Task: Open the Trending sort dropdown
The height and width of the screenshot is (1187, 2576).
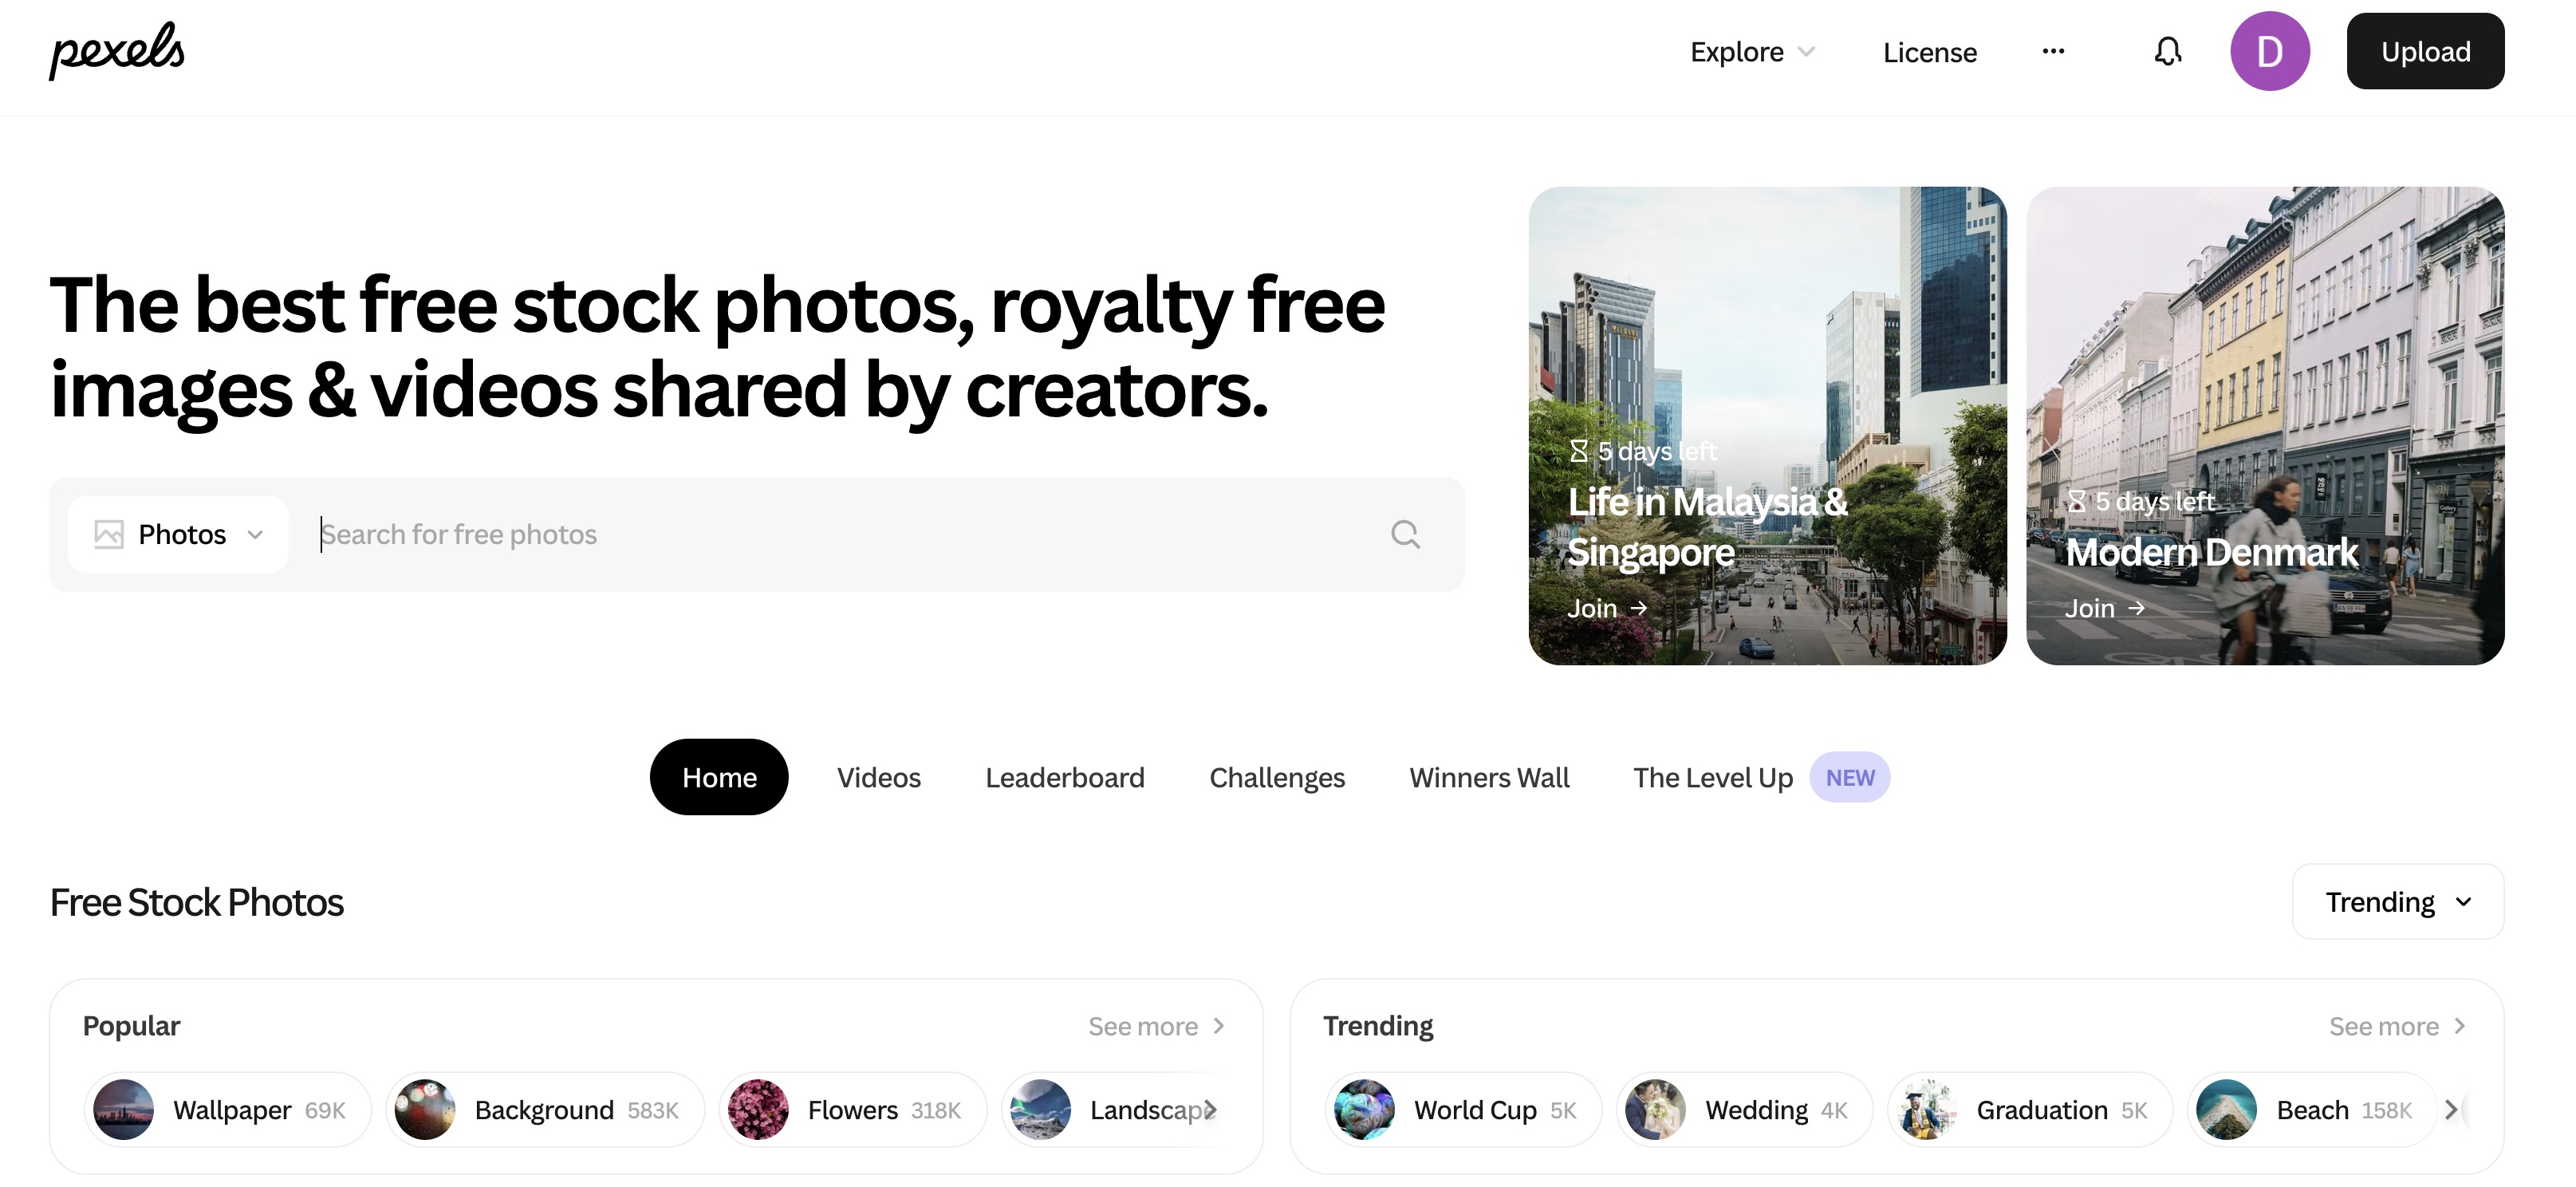Action: (2397, 902)
